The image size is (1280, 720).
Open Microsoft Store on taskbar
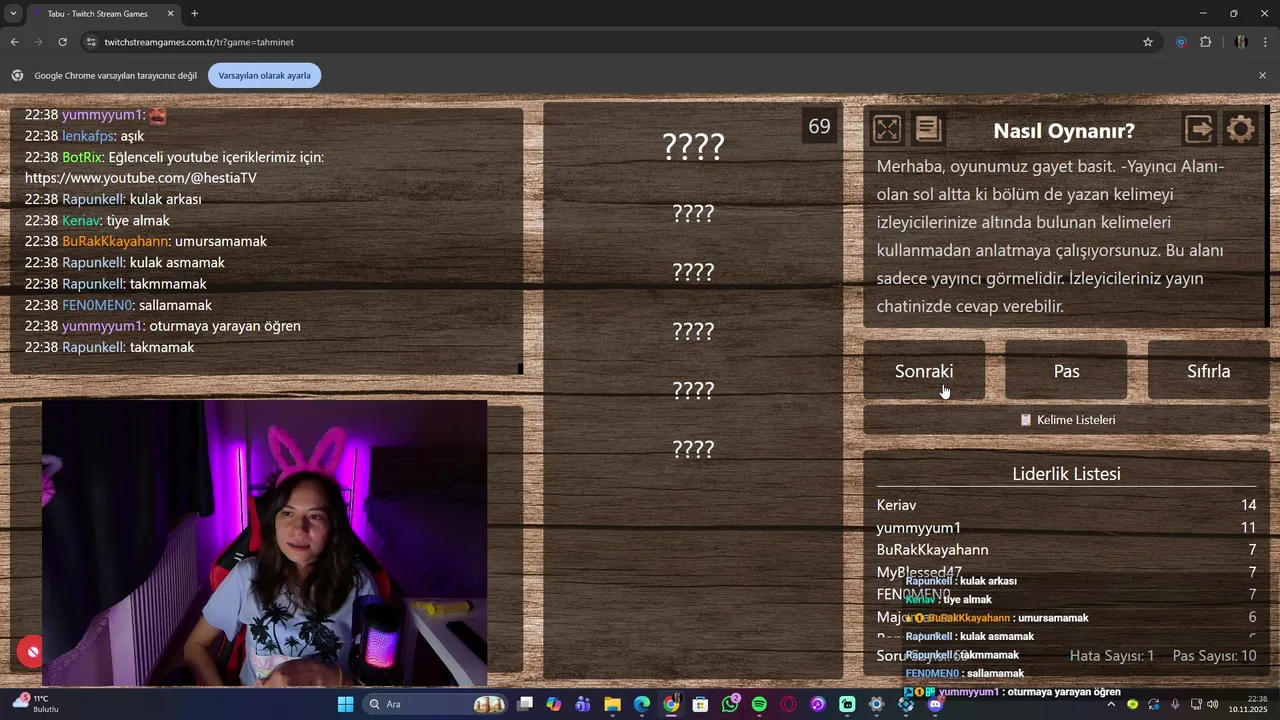click(700, 704)
